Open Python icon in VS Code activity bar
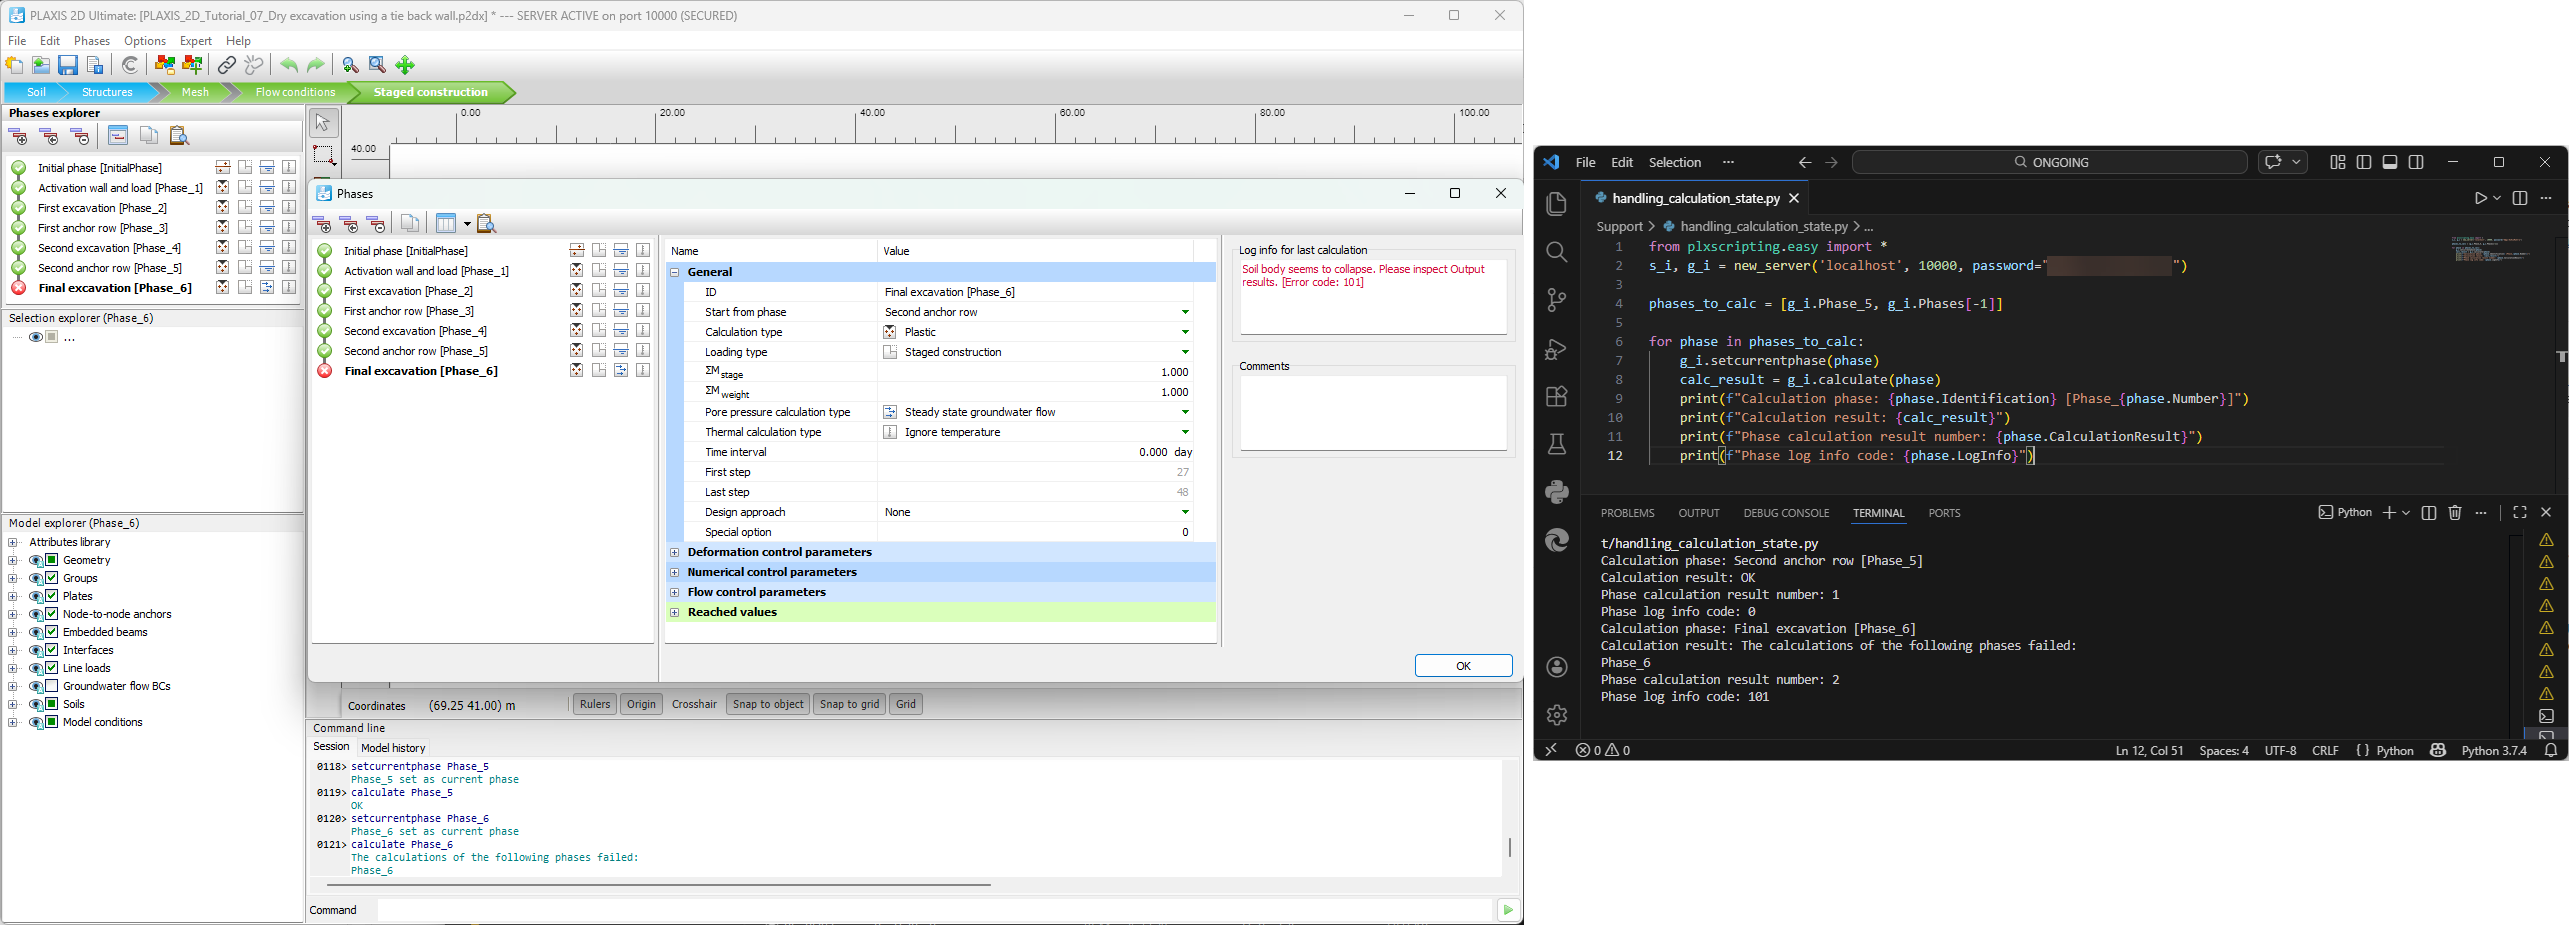The height and width of the screenshot is (925, 2569). 1557,492
